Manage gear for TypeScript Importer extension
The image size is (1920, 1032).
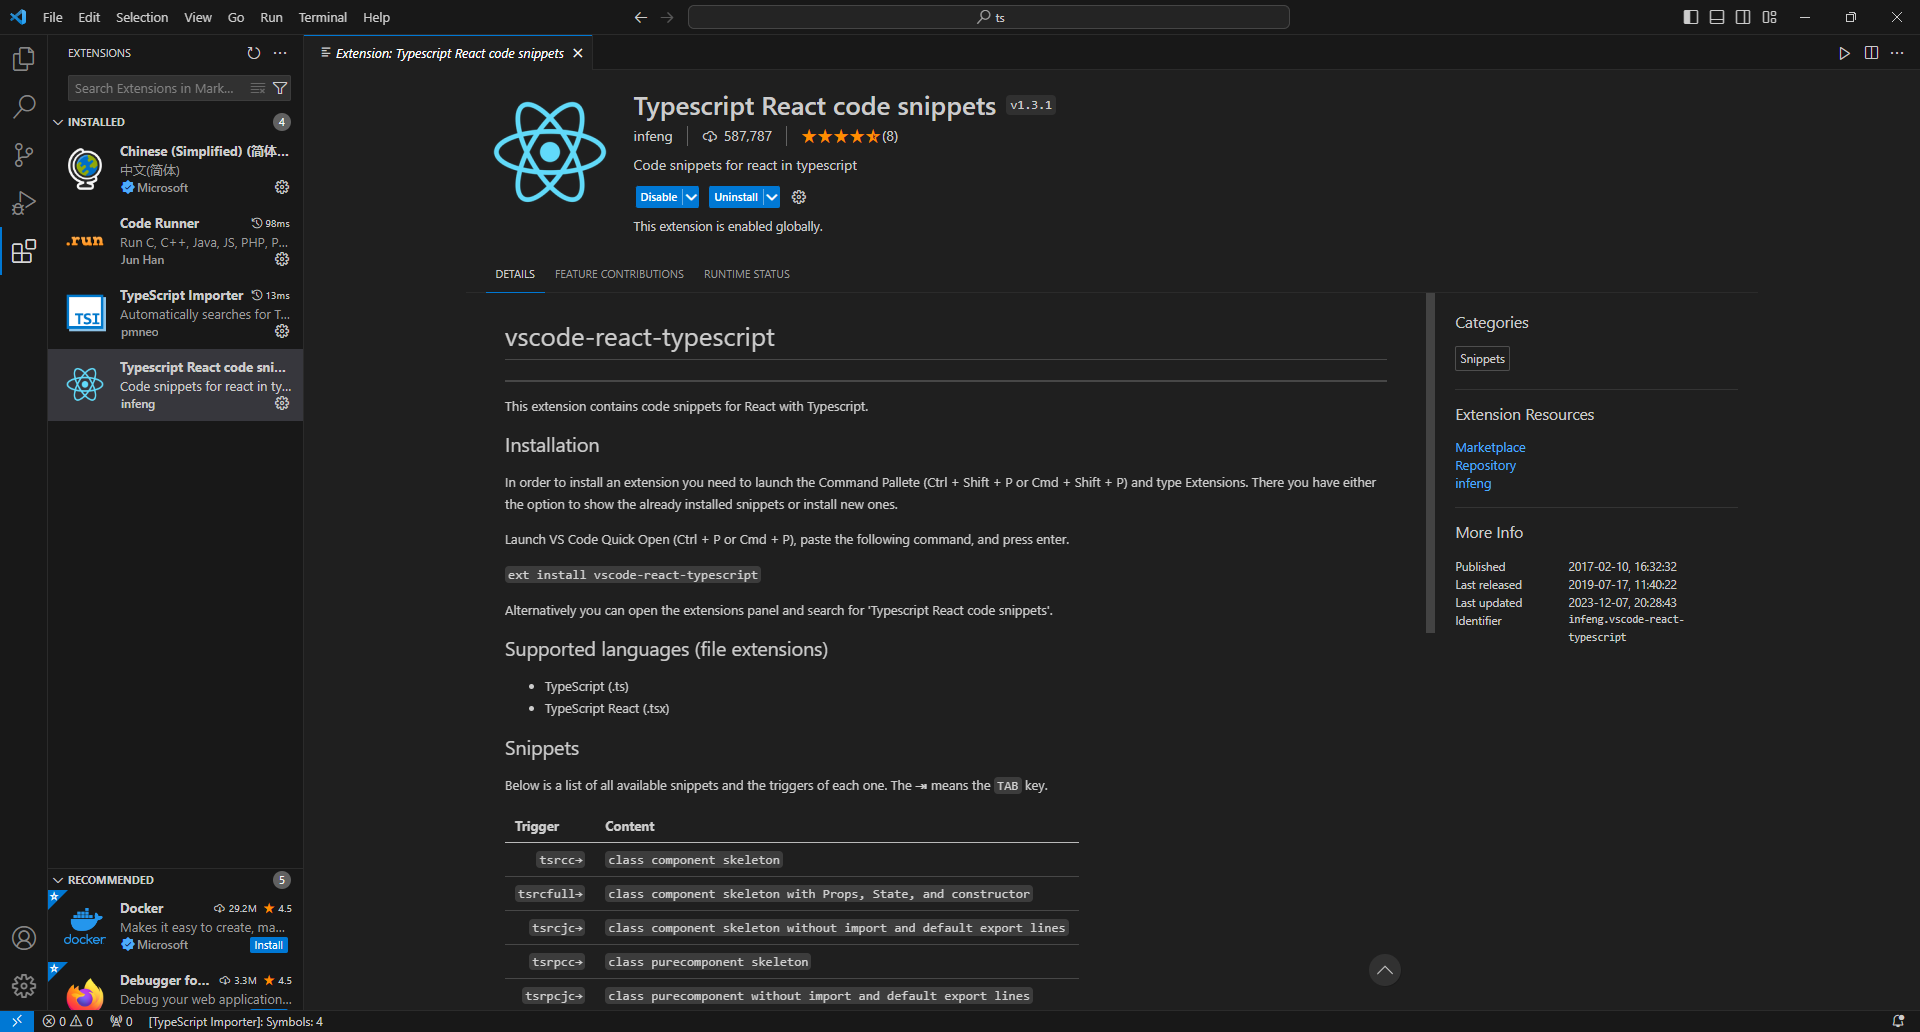tap(282, 331)
